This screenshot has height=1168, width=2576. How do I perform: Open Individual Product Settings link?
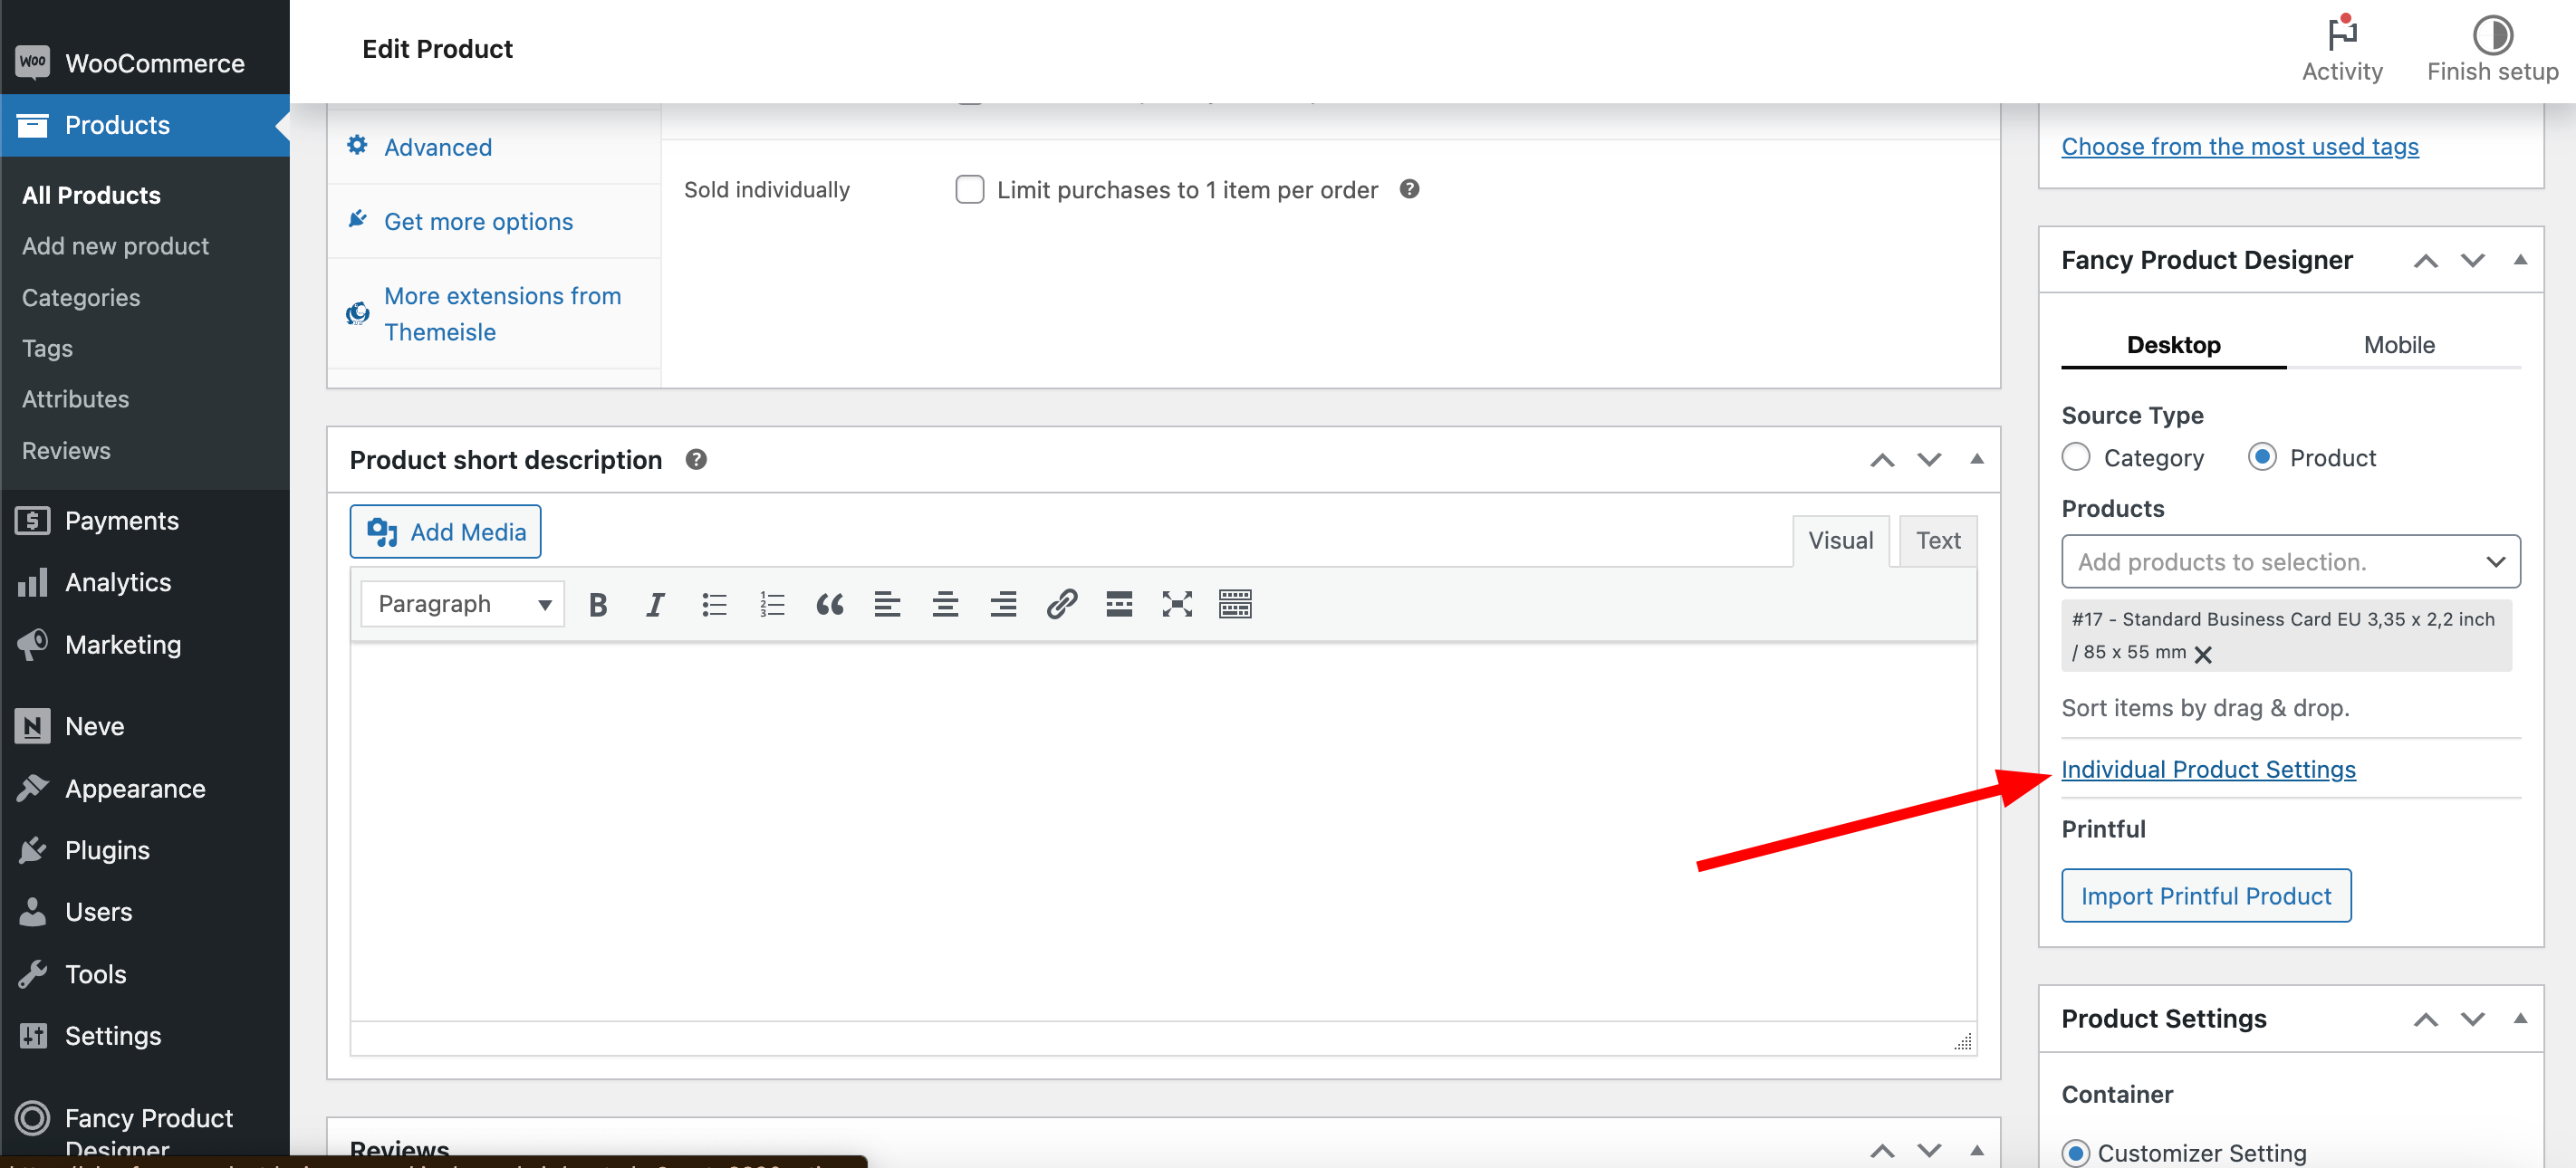tap(2208, 769)
